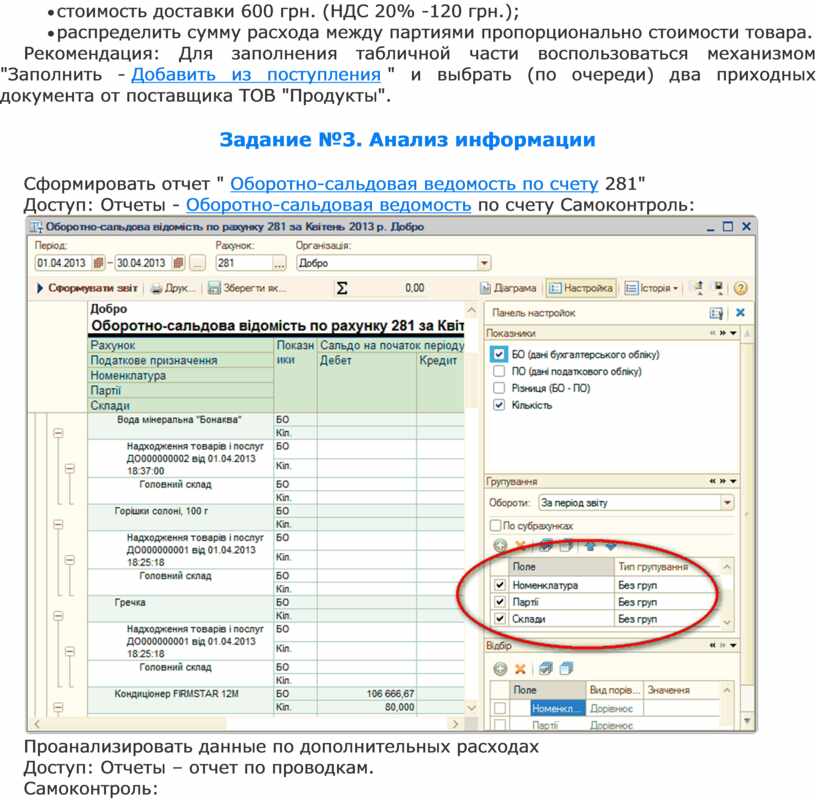The width and height of the screenshot is (816, 800).
Task: Open the Показники section dropdown arrow
Action: (733, 333)
